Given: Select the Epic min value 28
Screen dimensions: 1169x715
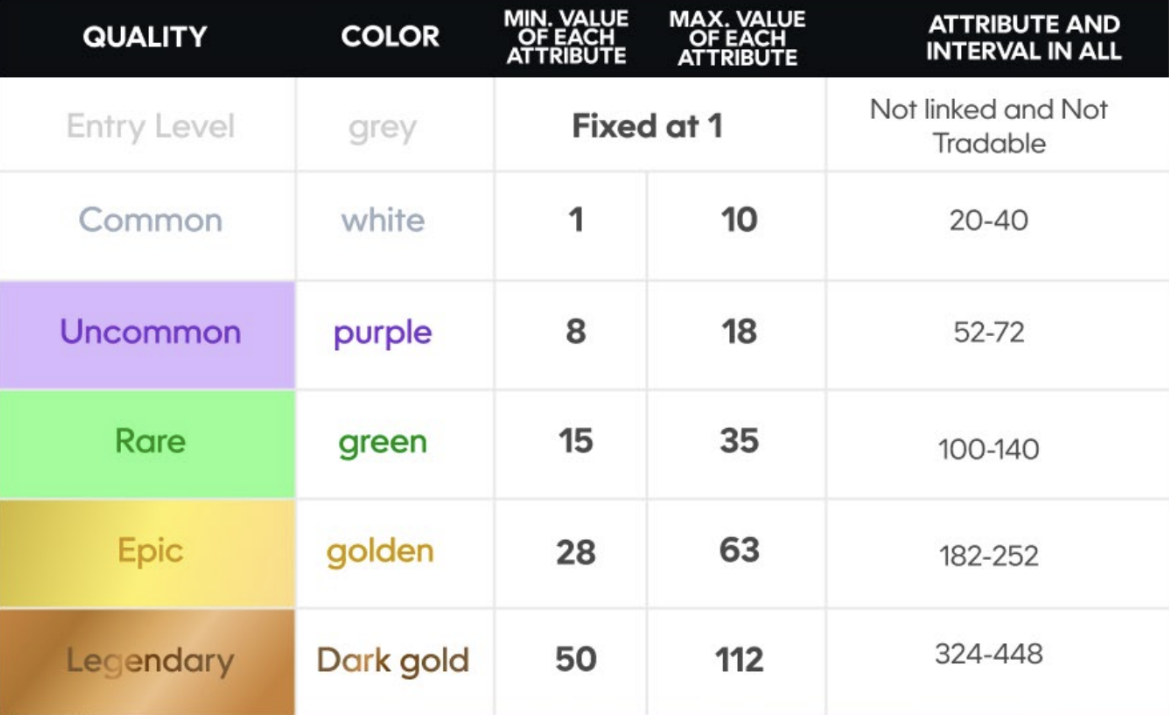Looking at the screenshot, I should [x=576, y=551].
